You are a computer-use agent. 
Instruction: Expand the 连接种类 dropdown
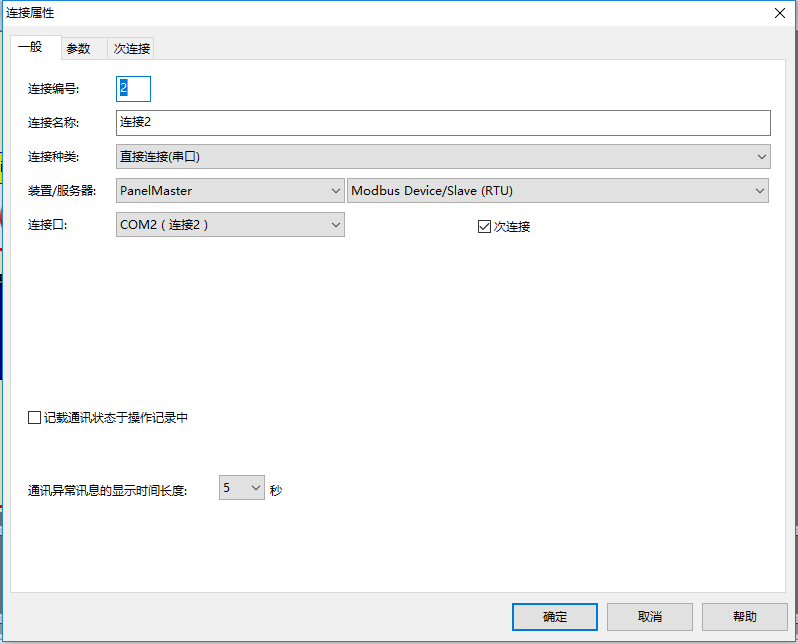443,156
